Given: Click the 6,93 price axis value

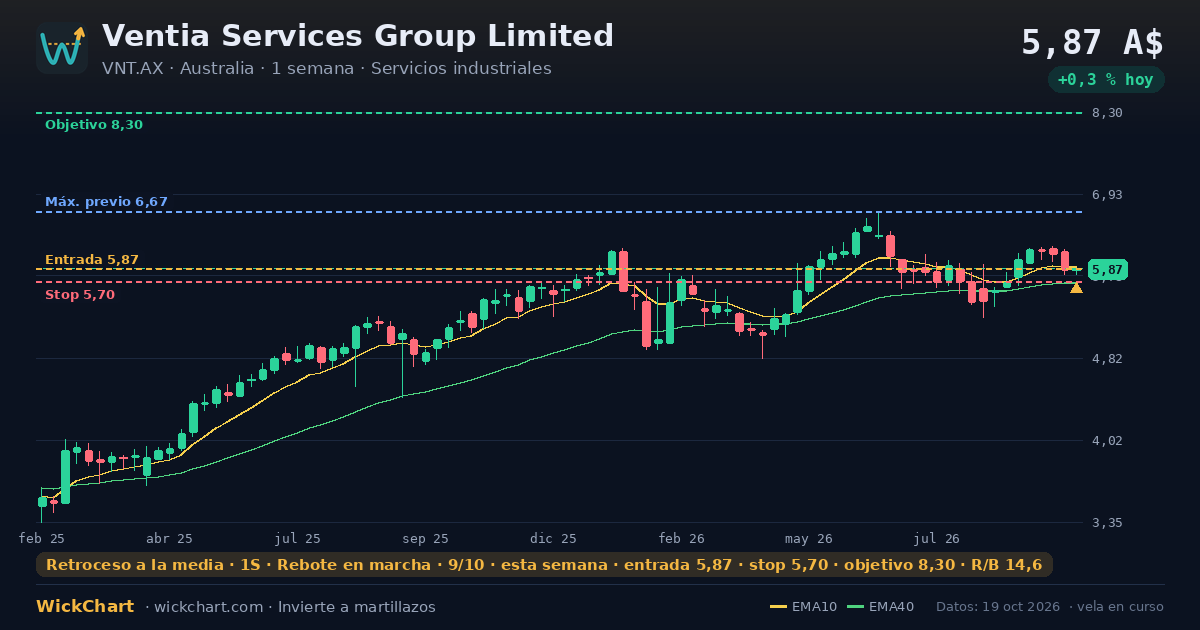Looking at the screenshot, I should click(x=1107, y=195).
